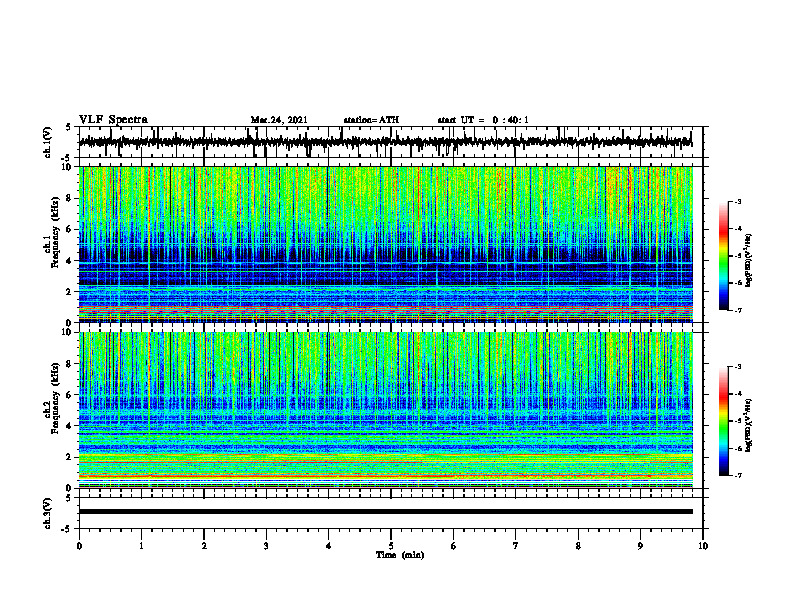Select the date text "Mar.24, 2021"

pos(279,120)
